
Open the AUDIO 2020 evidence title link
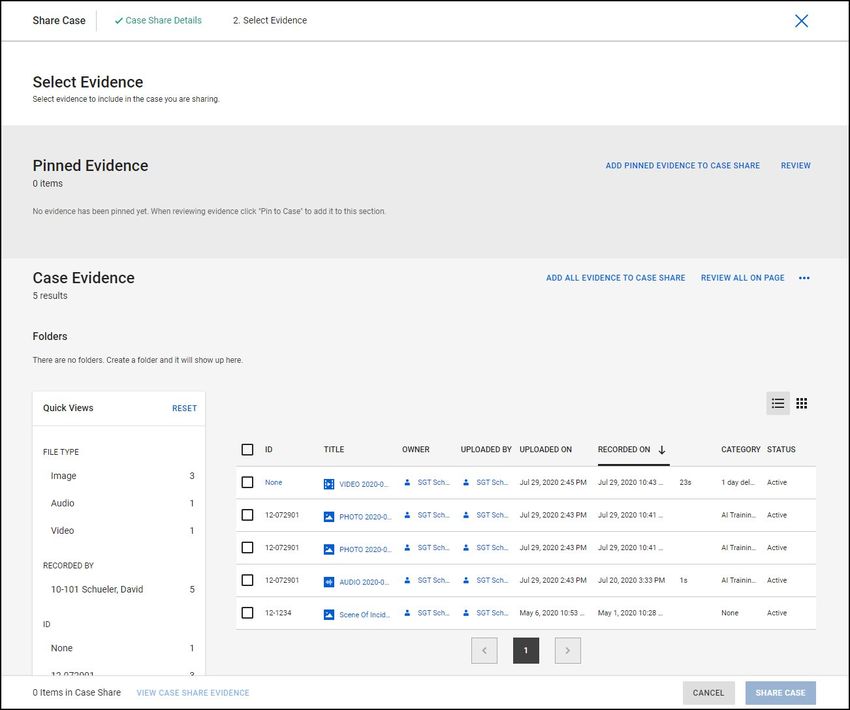click(364, 582)
